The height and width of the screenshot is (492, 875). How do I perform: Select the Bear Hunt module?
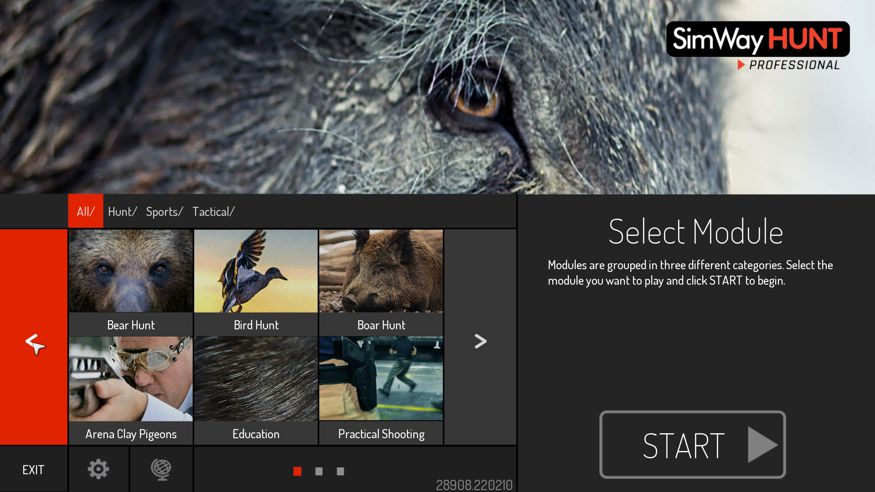(x=130, y=282)
